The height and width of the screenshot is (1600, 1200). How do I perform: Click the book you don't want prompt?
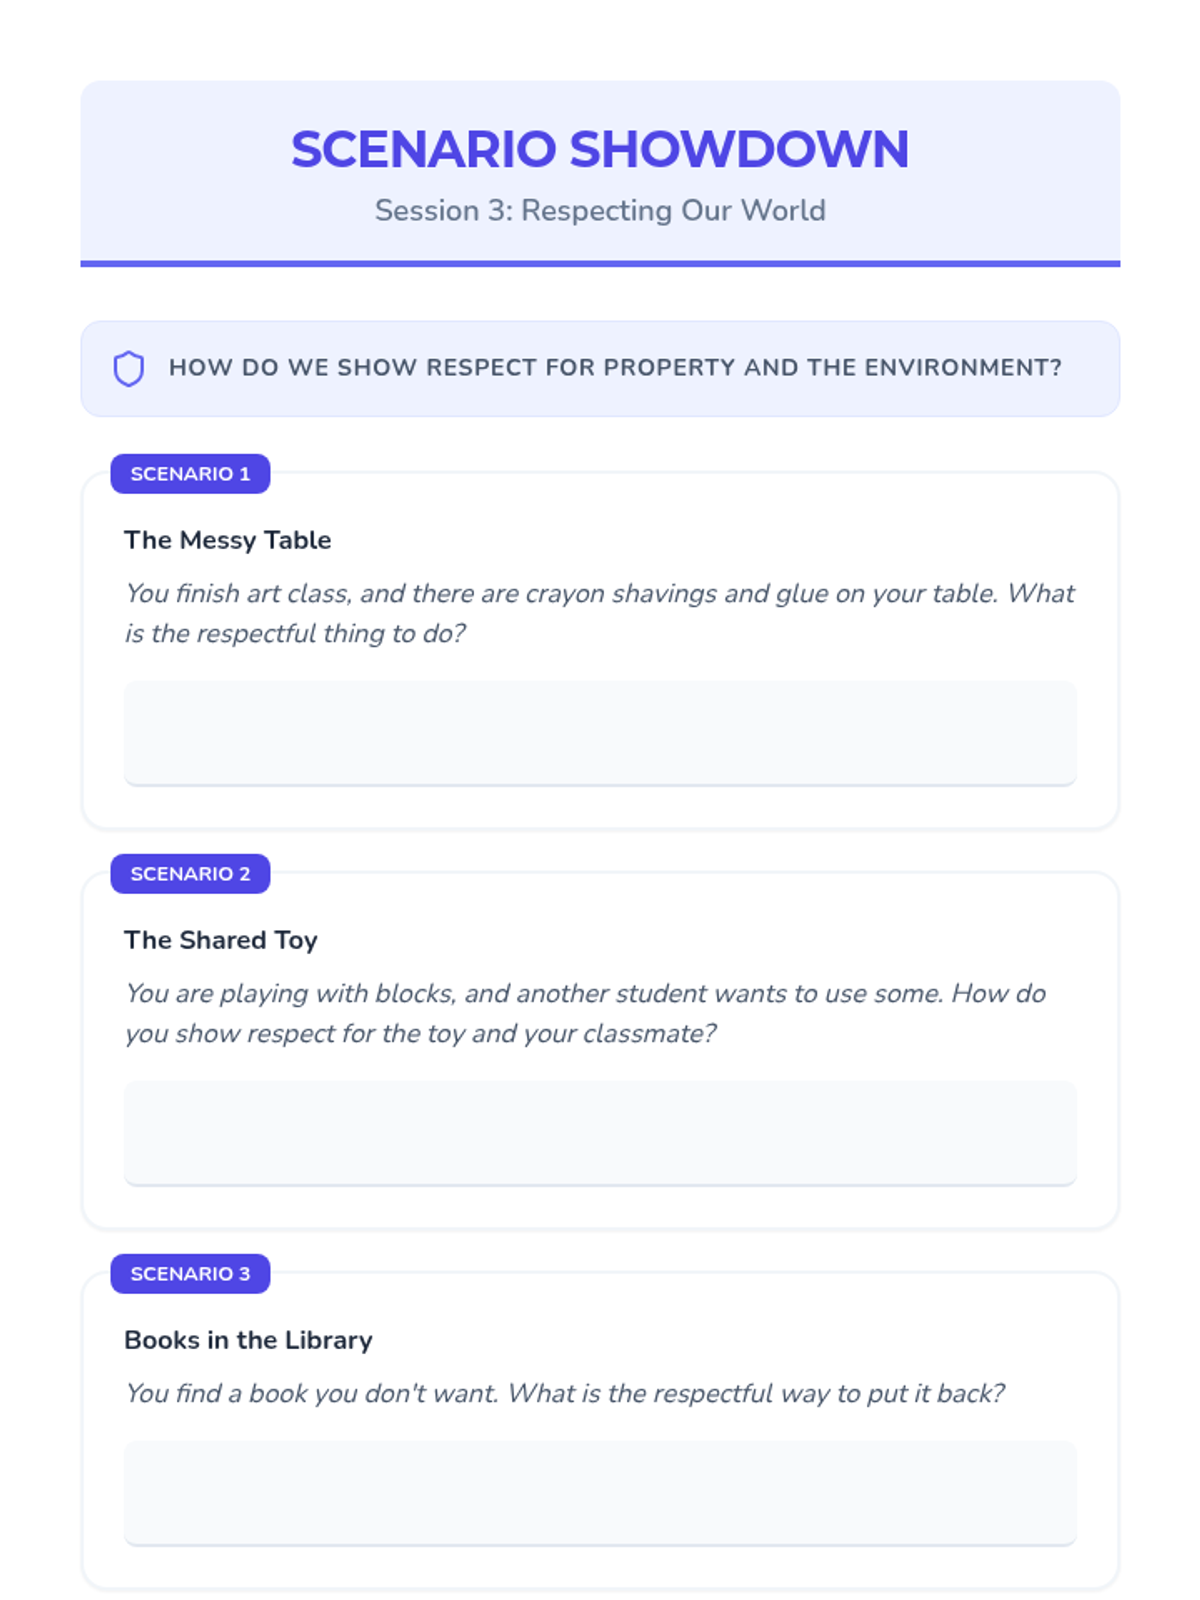tap(565, 1393)
